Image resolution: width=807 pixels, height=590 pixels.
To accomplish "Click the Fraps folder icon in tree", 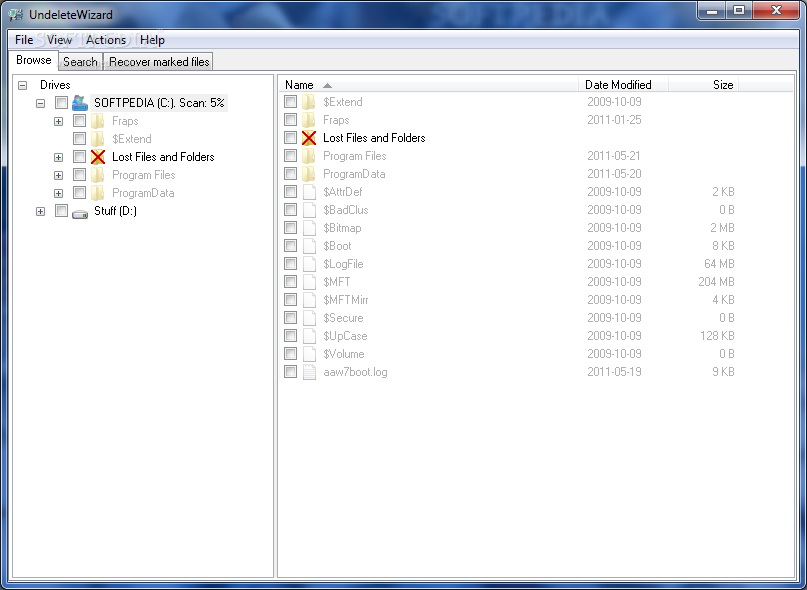I will point(97,121).
